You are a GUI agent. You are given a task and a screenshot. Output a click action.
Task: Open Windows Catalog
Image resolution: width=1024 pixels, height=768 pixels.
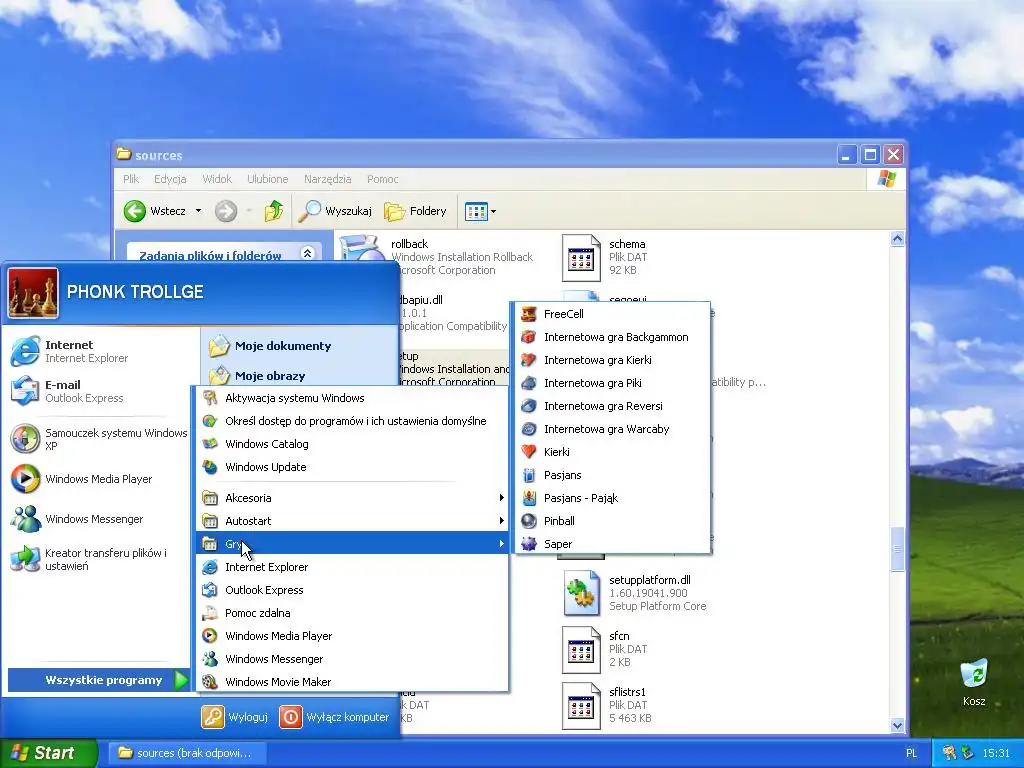(352, 444)
